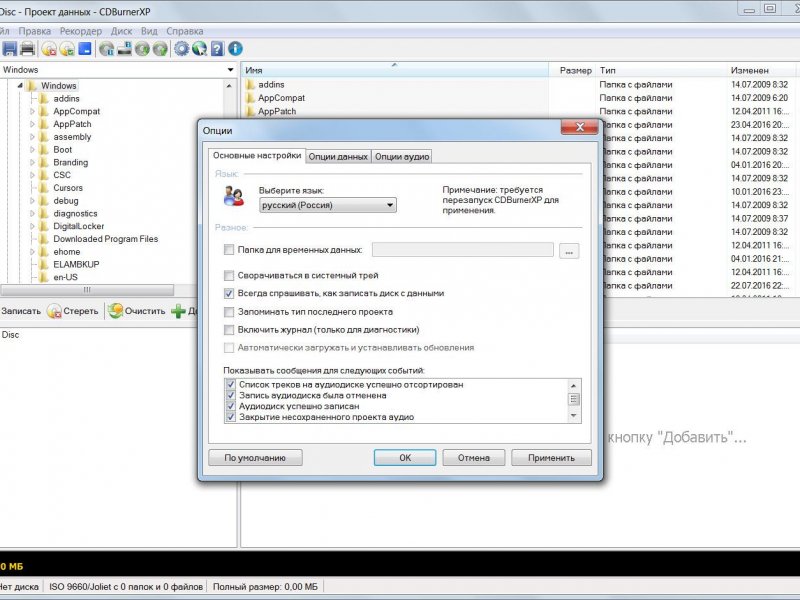This screenshot has width=800, height=600.
Task: Switch to Опции аудио tab
Action: (402, 157)
